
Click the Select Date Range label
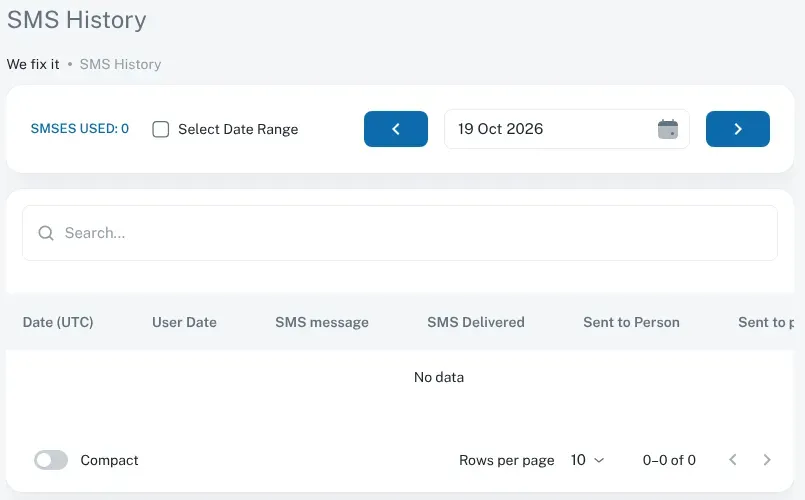(x=238, y=129)
